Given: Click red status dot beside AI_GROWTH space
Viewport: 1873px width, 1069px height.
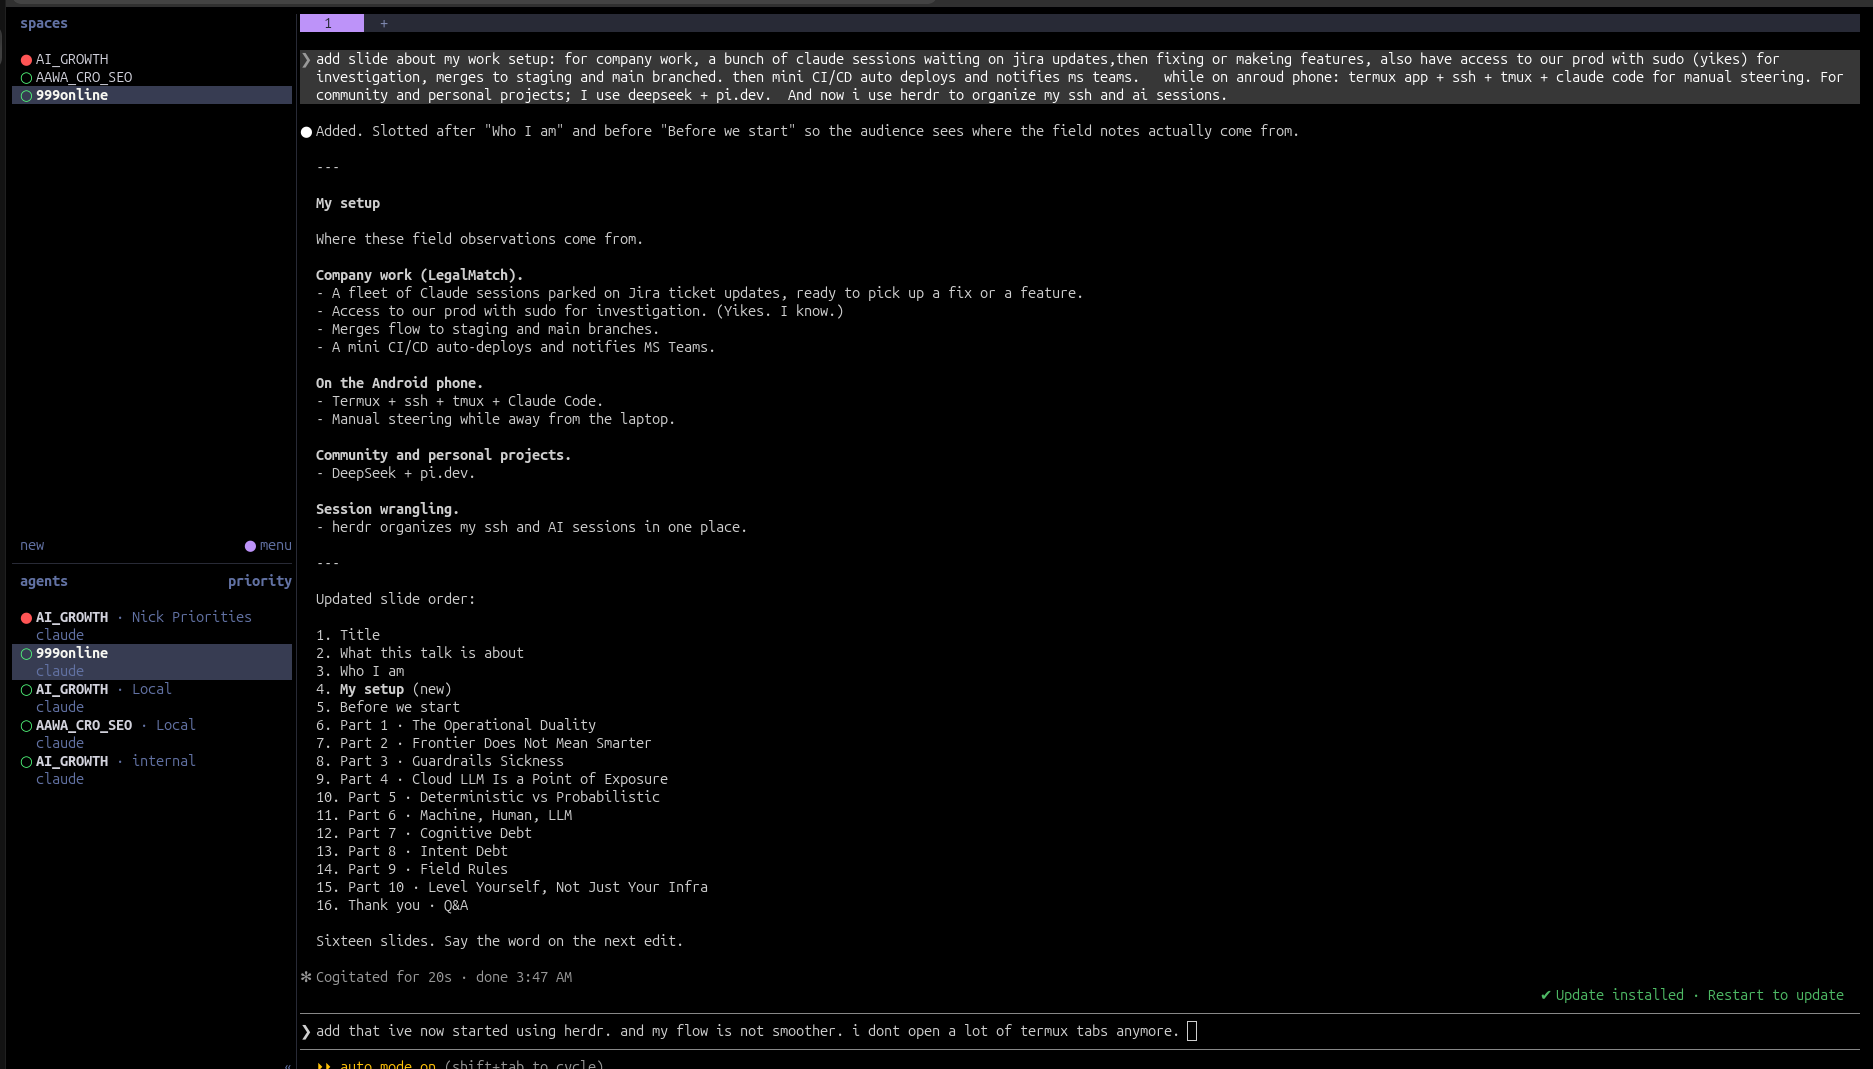Looking at the screenshot, I should pyautogui.click(x=26, y=60).
